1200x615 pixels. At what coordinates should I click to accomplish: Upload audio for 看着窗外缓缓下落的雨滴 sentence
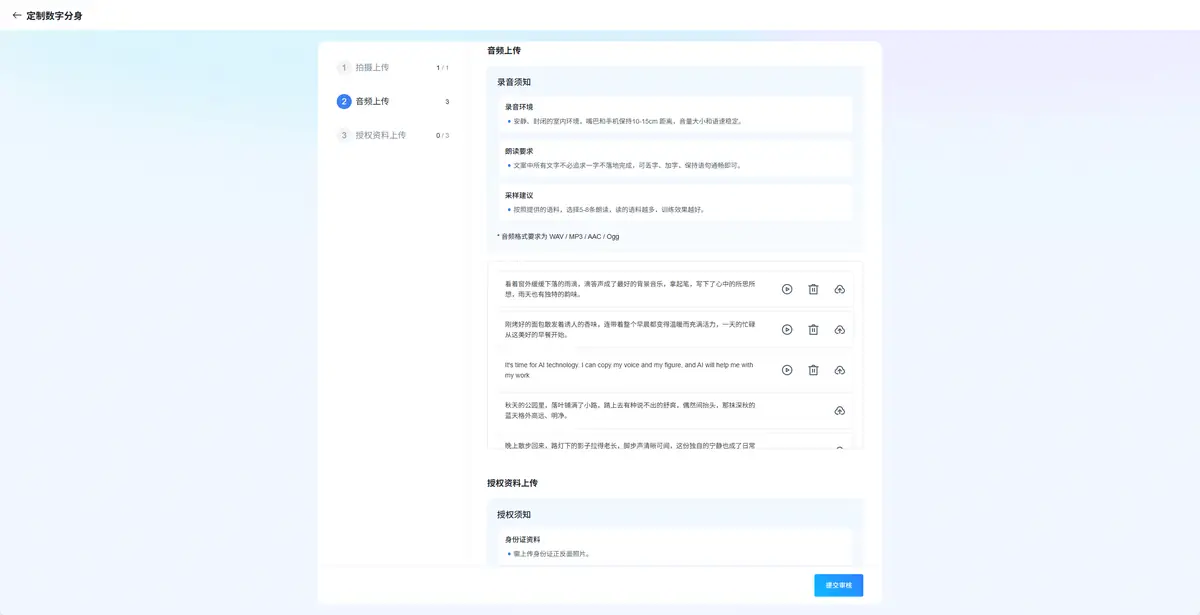point(839,289)
